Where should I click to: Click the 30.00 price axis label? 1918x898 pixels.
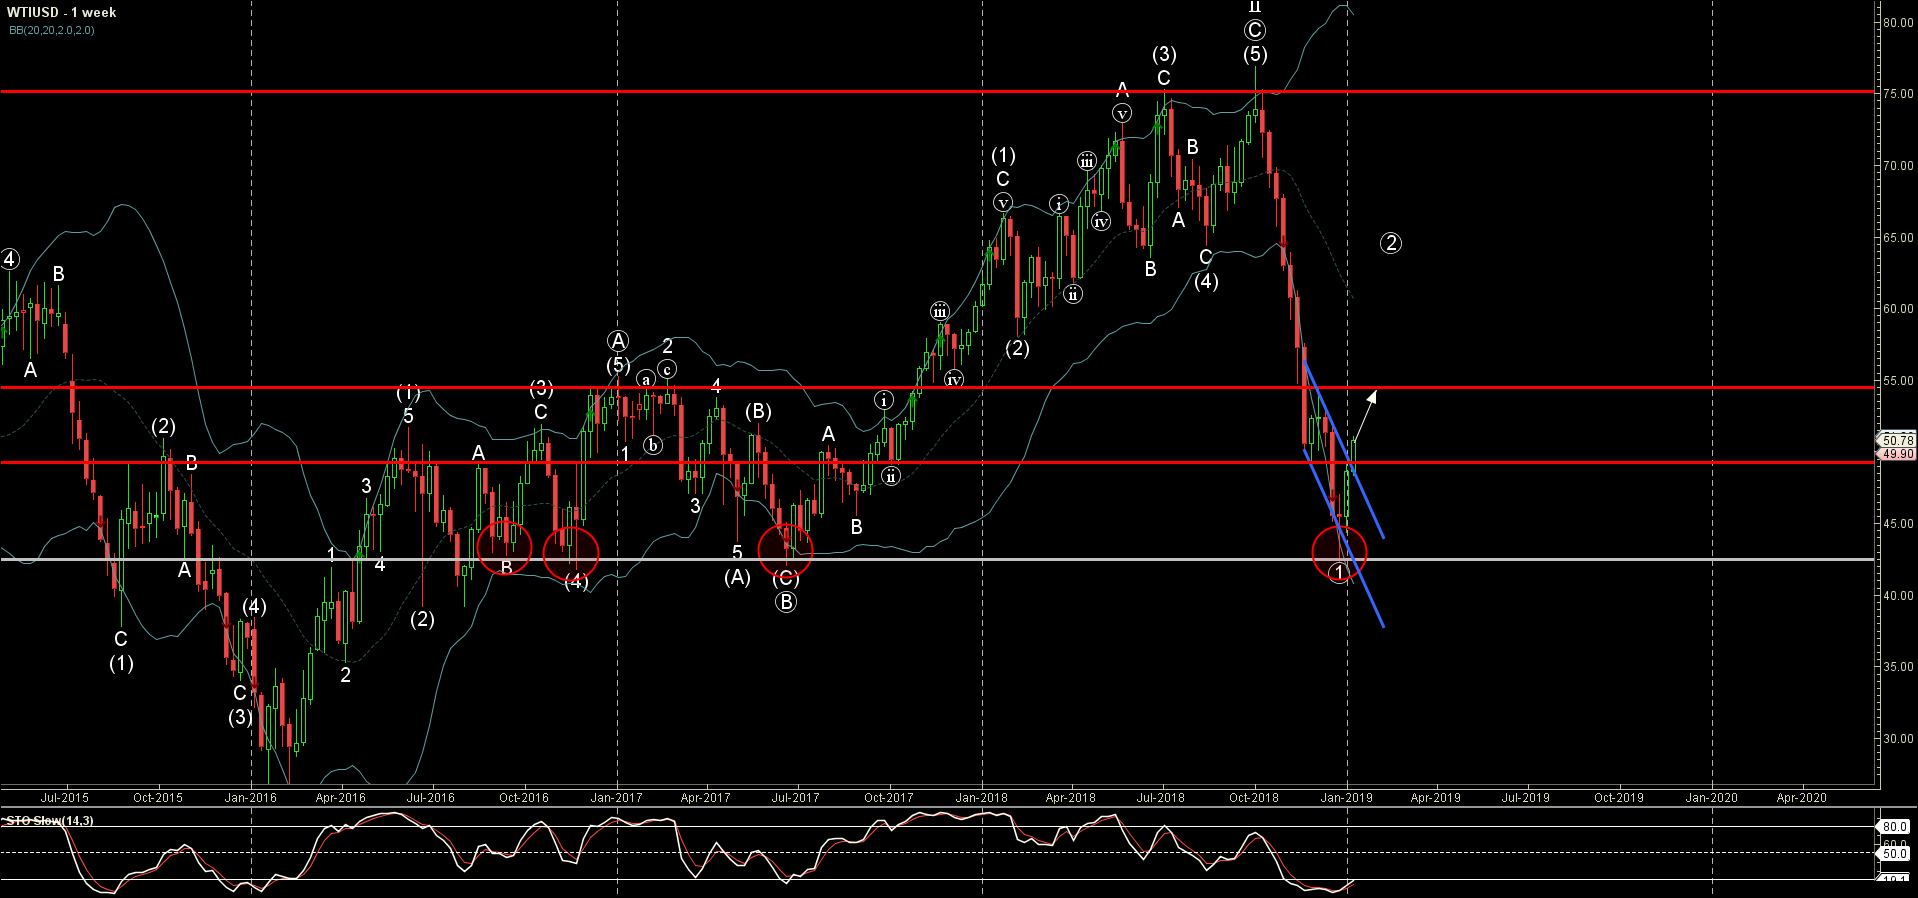point(1897,739)
